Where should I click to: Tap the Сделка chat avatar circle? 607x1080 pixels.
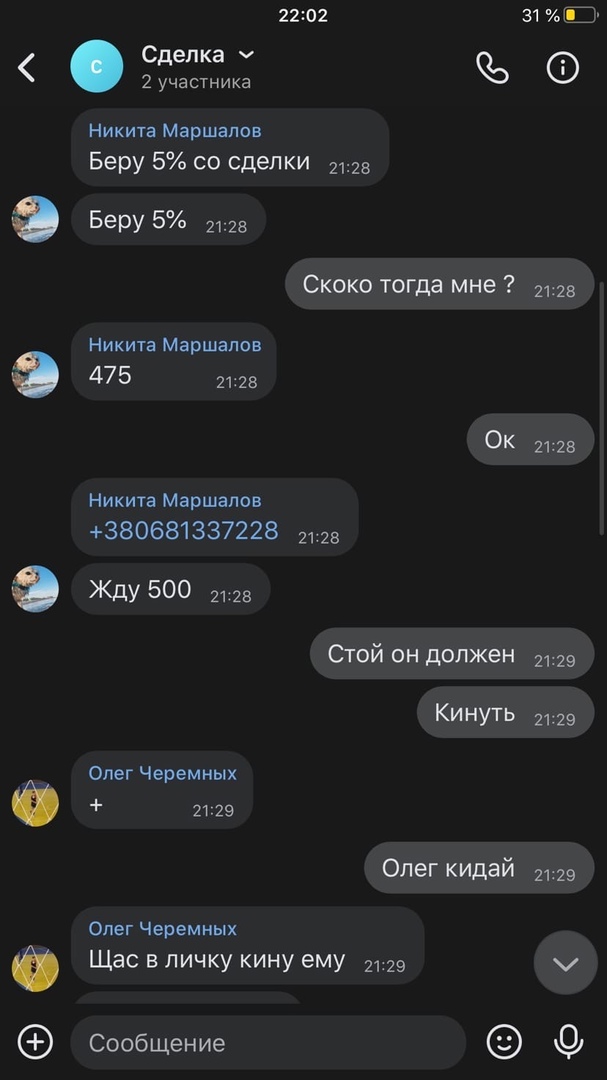[x=96, y=67]
